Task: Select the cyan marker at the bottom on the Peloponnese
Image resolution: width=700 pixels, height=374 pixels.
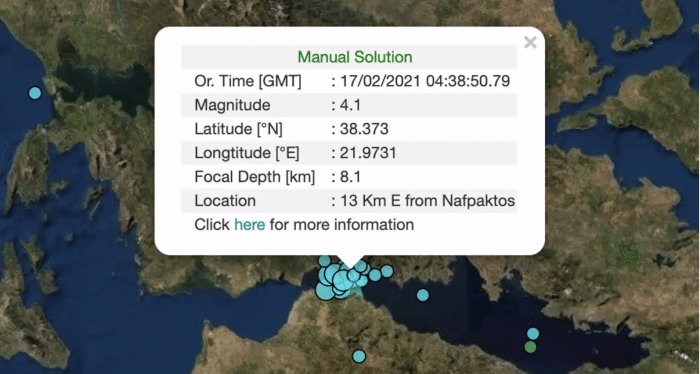Action: coord(359,356)
